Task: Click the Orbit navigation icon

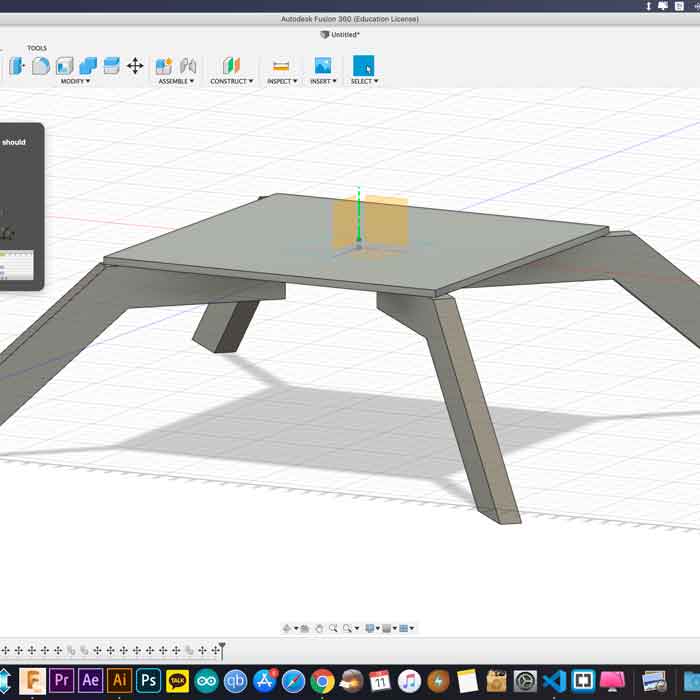Action: tap(287, 629)
